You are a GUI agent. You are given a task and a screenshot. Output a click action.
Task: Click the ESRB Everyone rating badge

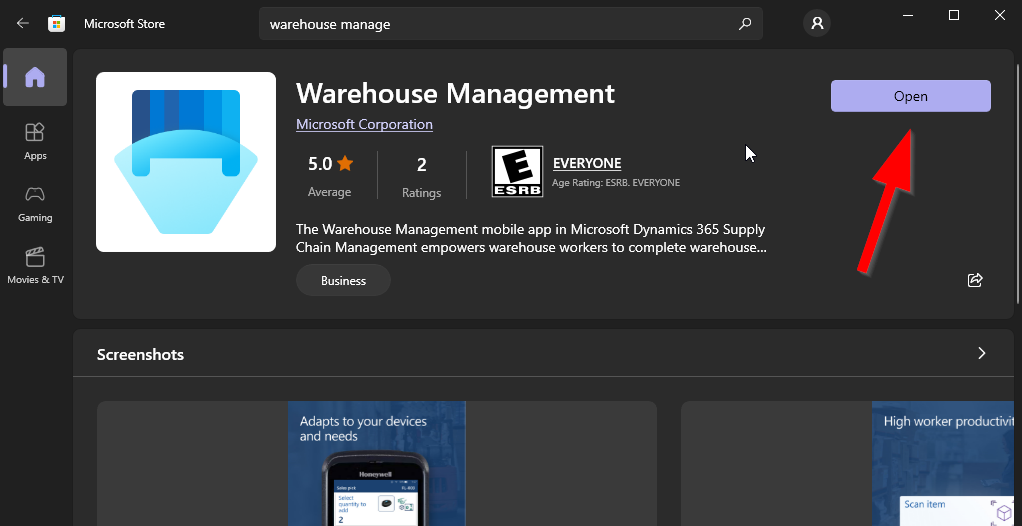click(x=517, y=171)
